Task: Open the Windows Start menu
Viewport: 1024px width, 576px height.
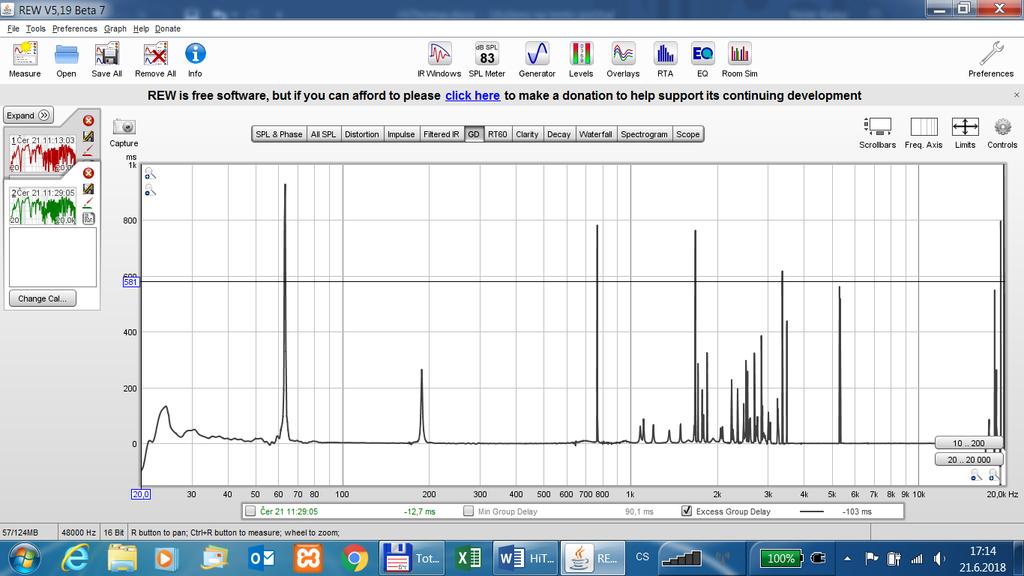Action: [24, 558]
